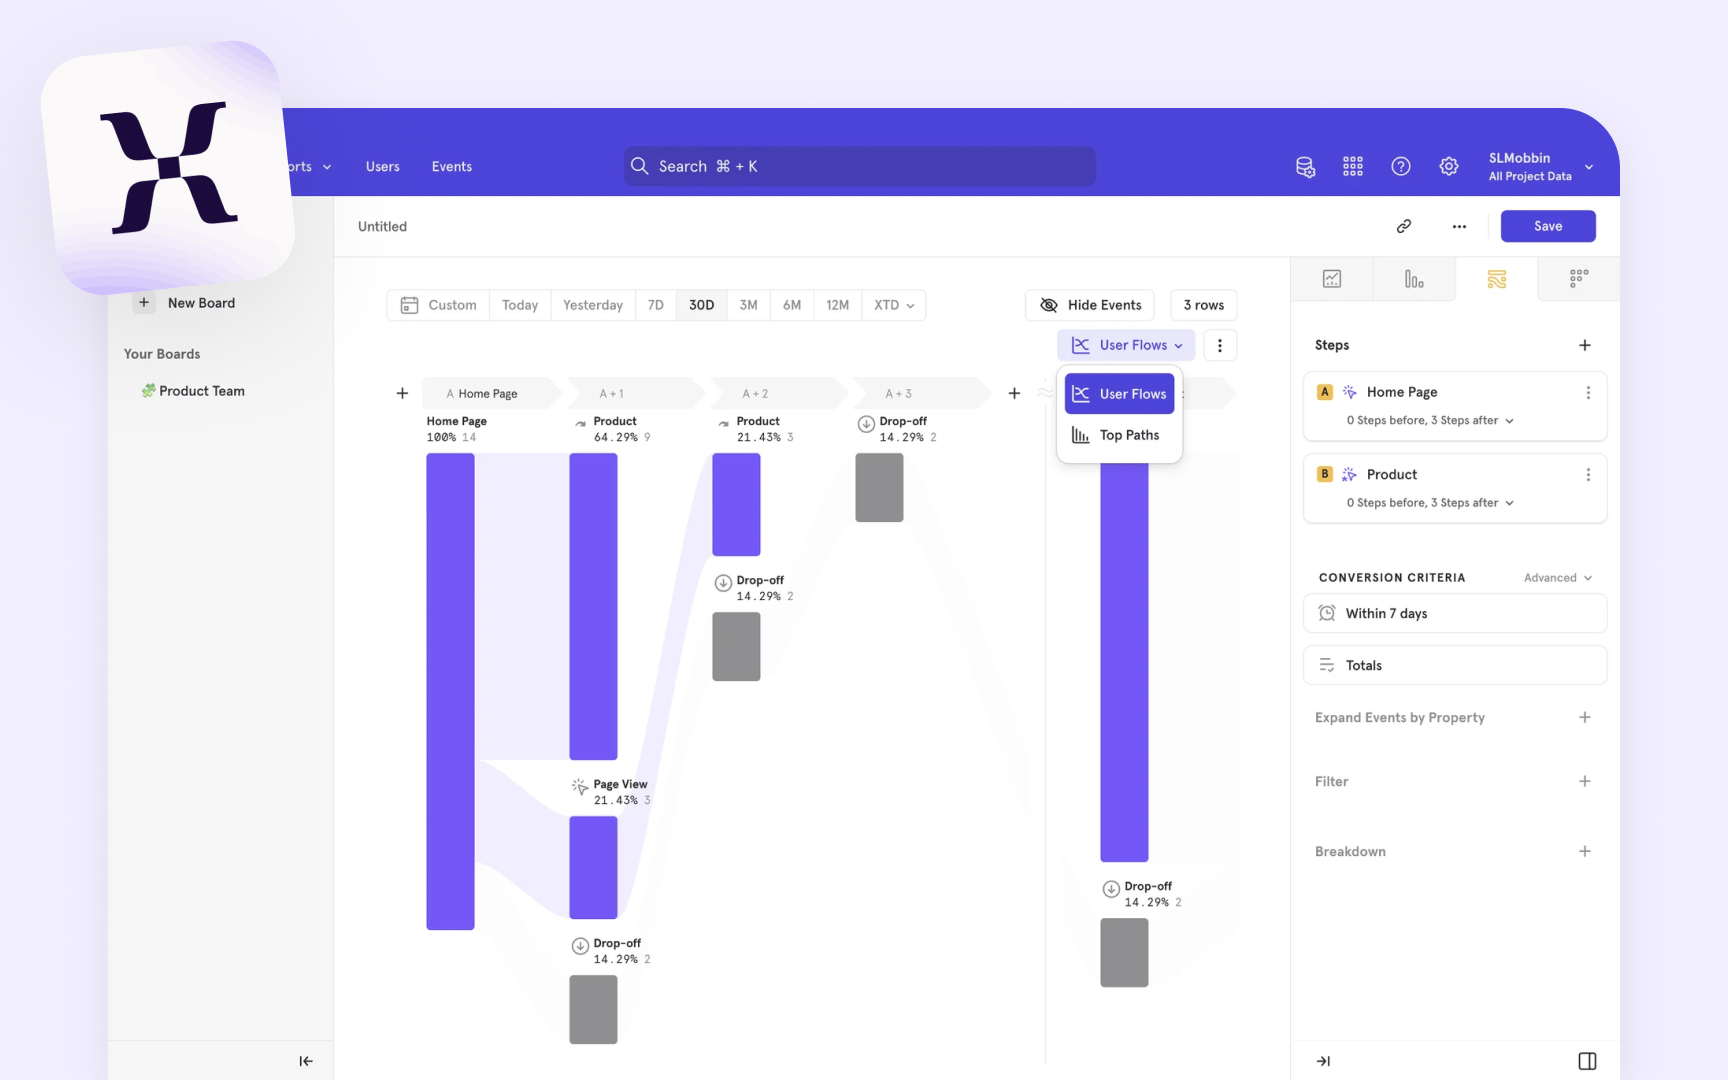Open help via the question mark icon

(1401, 166)
